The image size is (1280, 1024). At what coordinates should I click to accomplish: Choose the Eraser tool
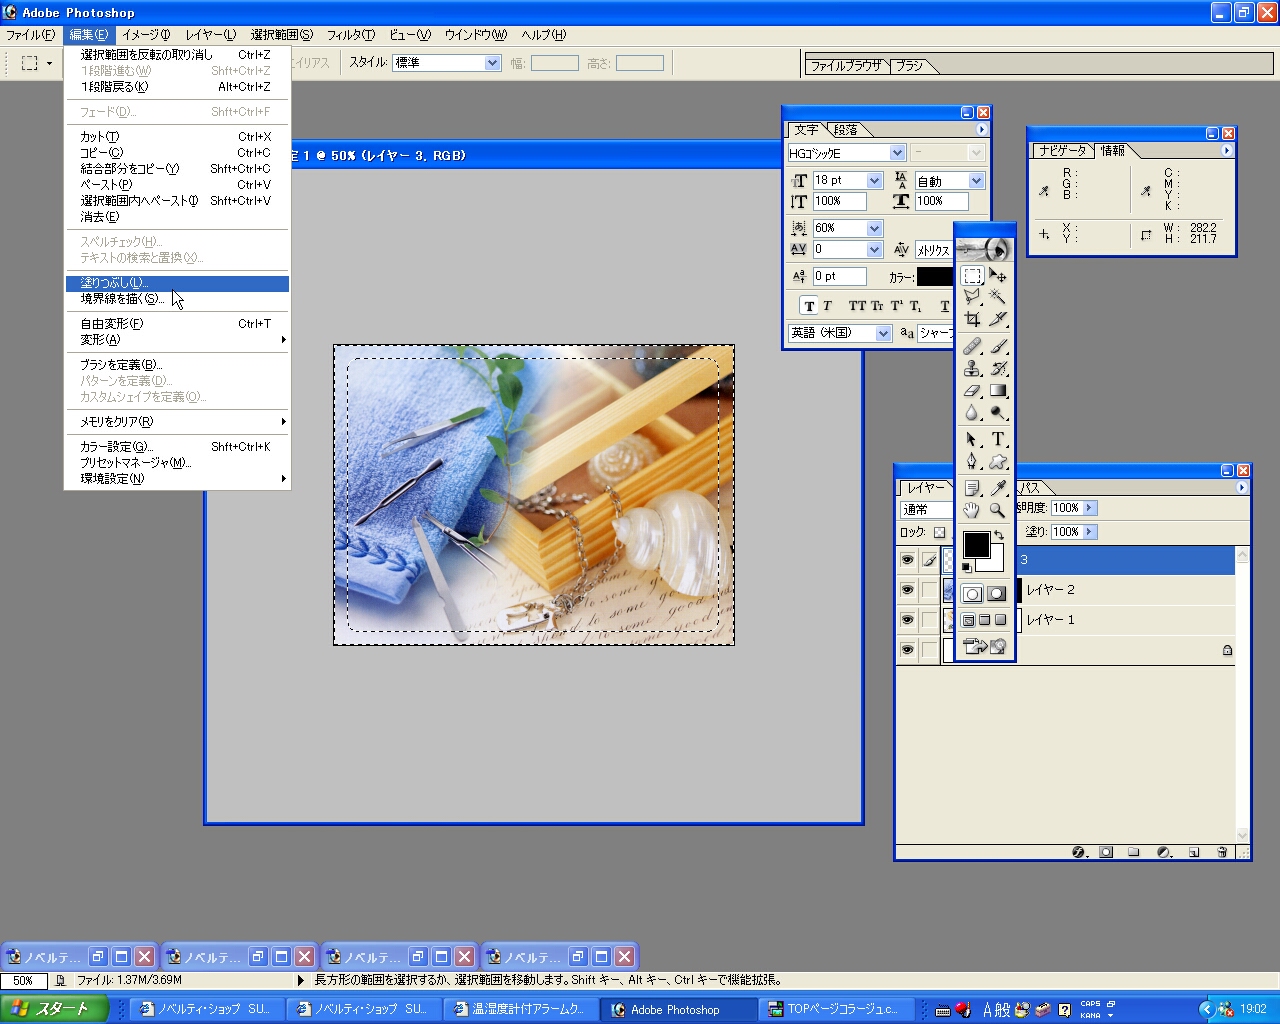tap(972, 392)
